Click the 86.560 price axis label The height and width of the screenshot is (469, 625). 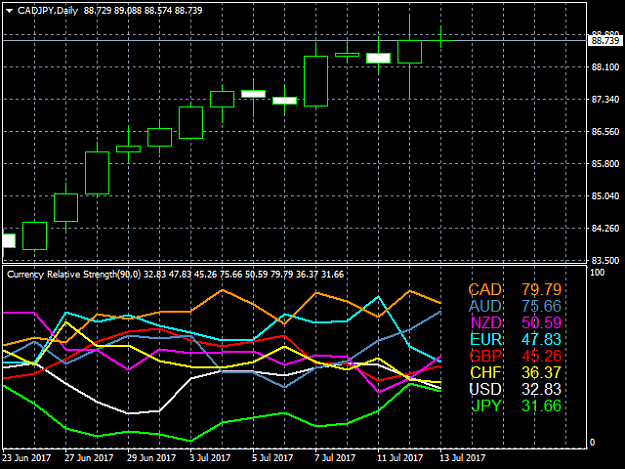point(605,131)
